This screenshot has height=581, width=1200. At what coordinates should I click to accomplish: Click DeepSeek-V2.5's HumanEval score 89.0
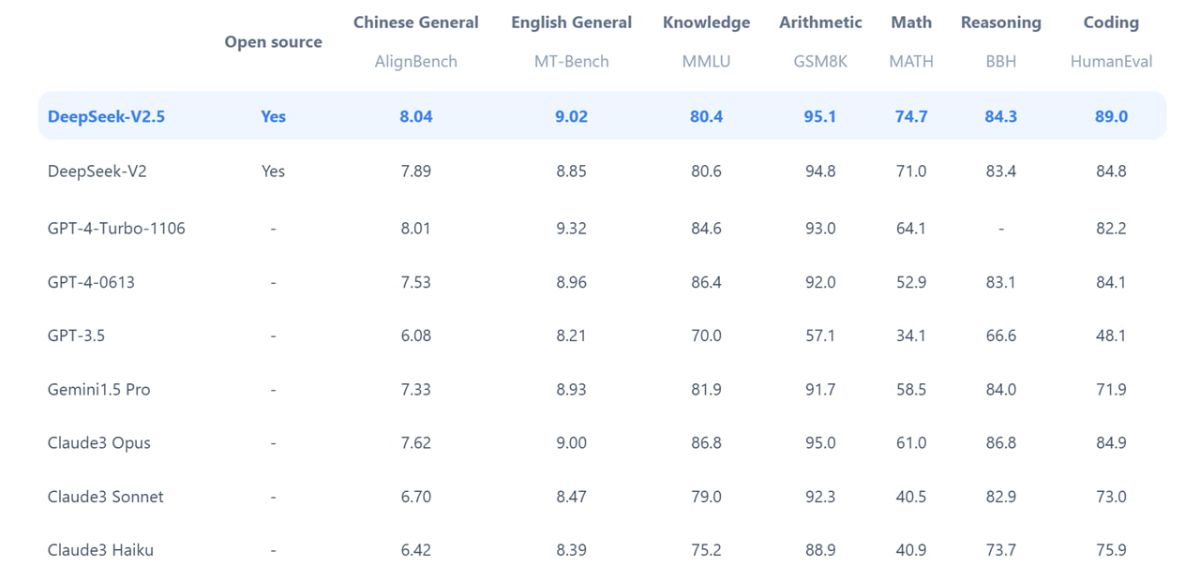coord(1111,116)
